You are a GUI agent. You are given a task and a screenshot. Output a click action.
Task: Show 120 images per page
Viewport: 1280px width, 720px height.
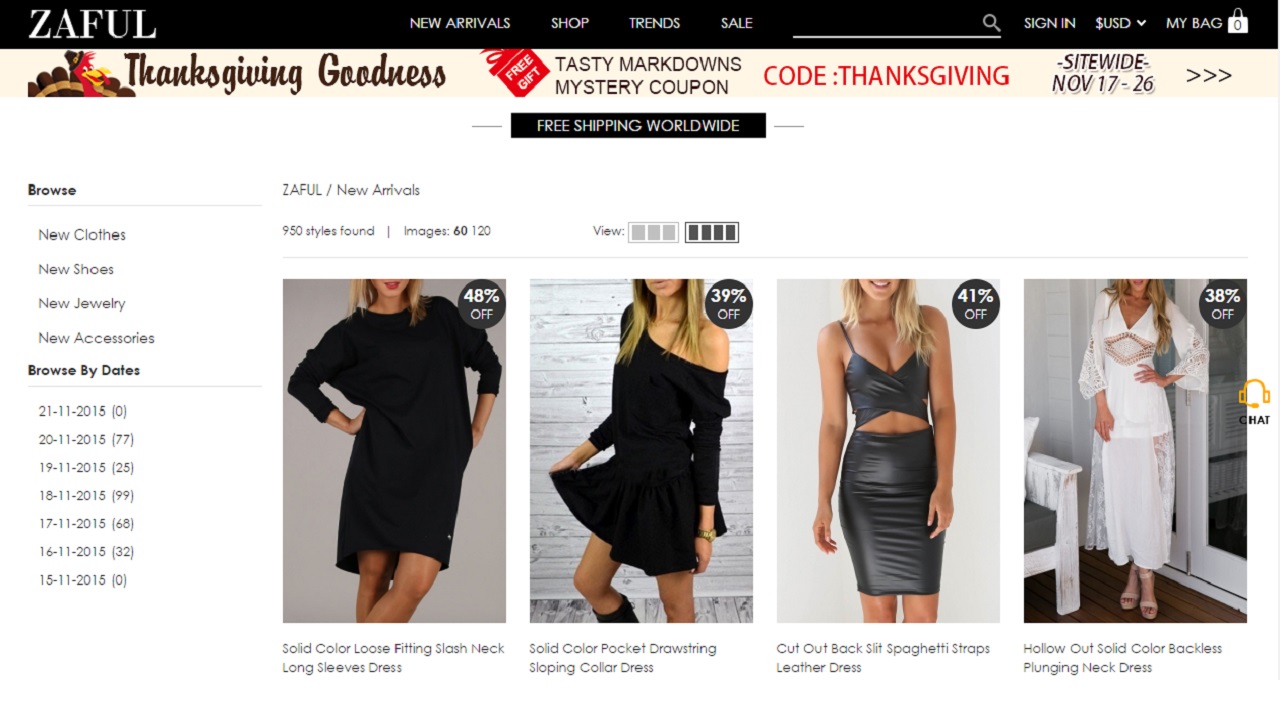point(481,231)
